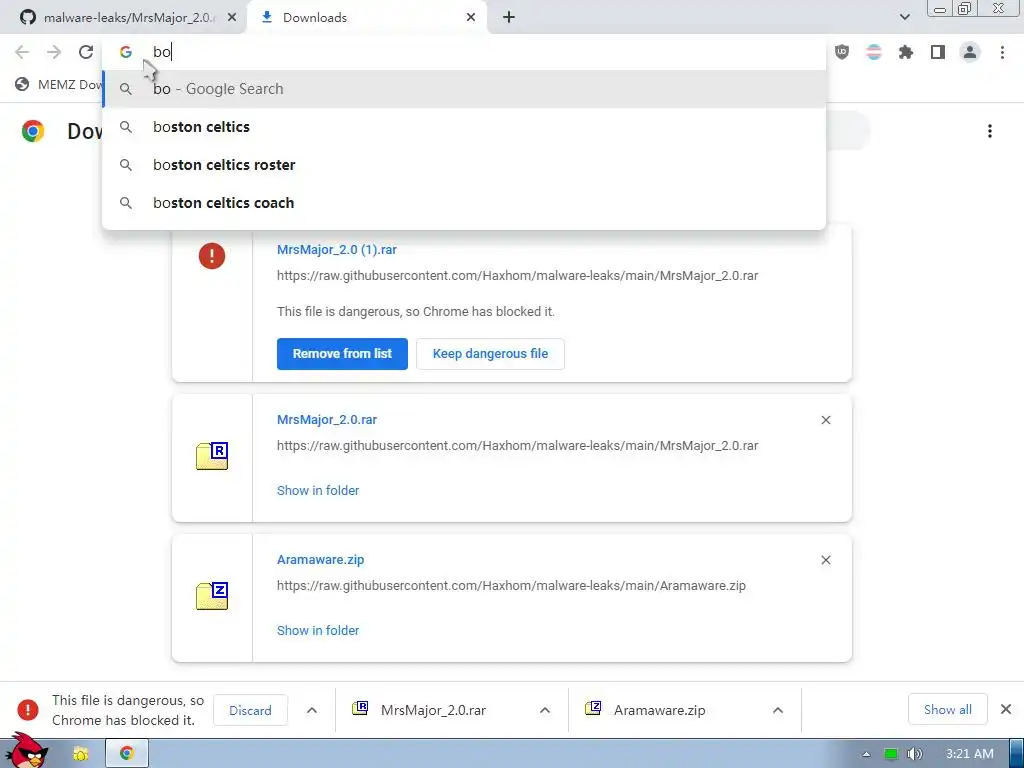The width and height of the screenshot is (1024, 768).
Task: Open the uBlock Origin shield extension
Action: 842,52
